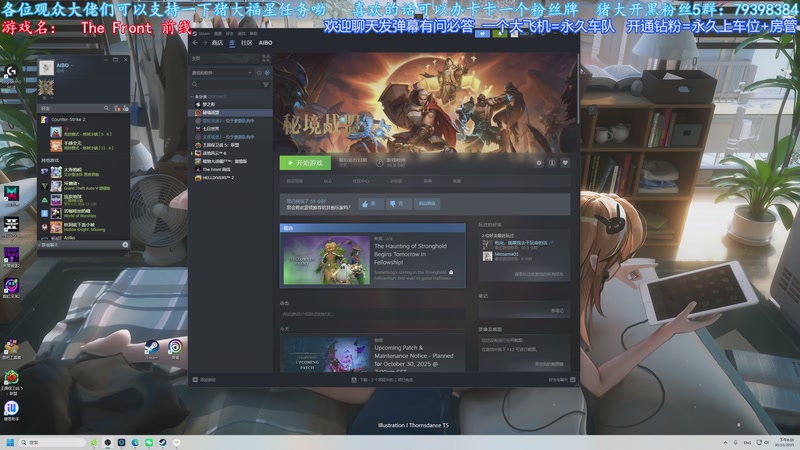
Task: Open friend playing Grand Theft Auto V
Action: coord(82,186)
